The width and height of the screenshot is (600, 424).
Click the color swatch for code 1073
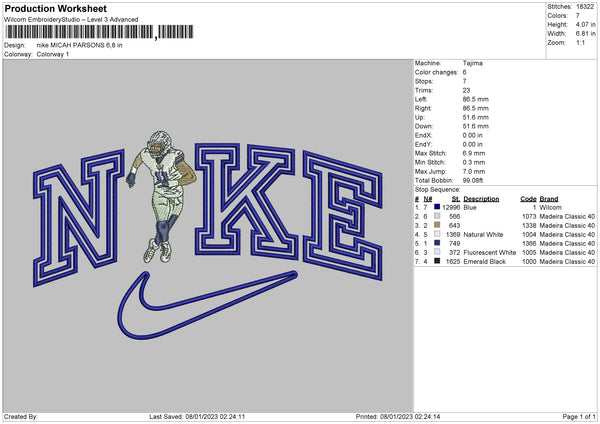pos(437,216)
